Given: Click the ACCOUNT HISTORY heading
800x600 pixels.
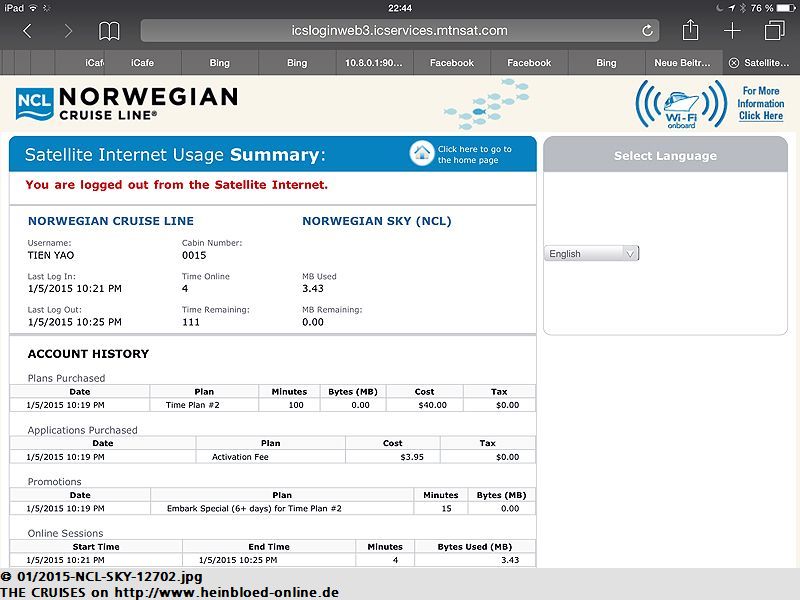Looking at the screenshot, I should (88, 354).
